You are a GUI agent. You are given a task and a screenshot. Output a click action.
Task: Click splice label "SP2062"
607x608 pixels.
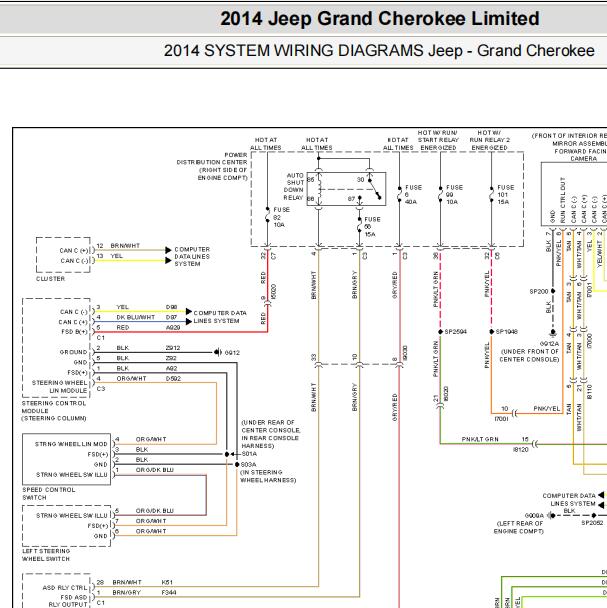[592, 523]
